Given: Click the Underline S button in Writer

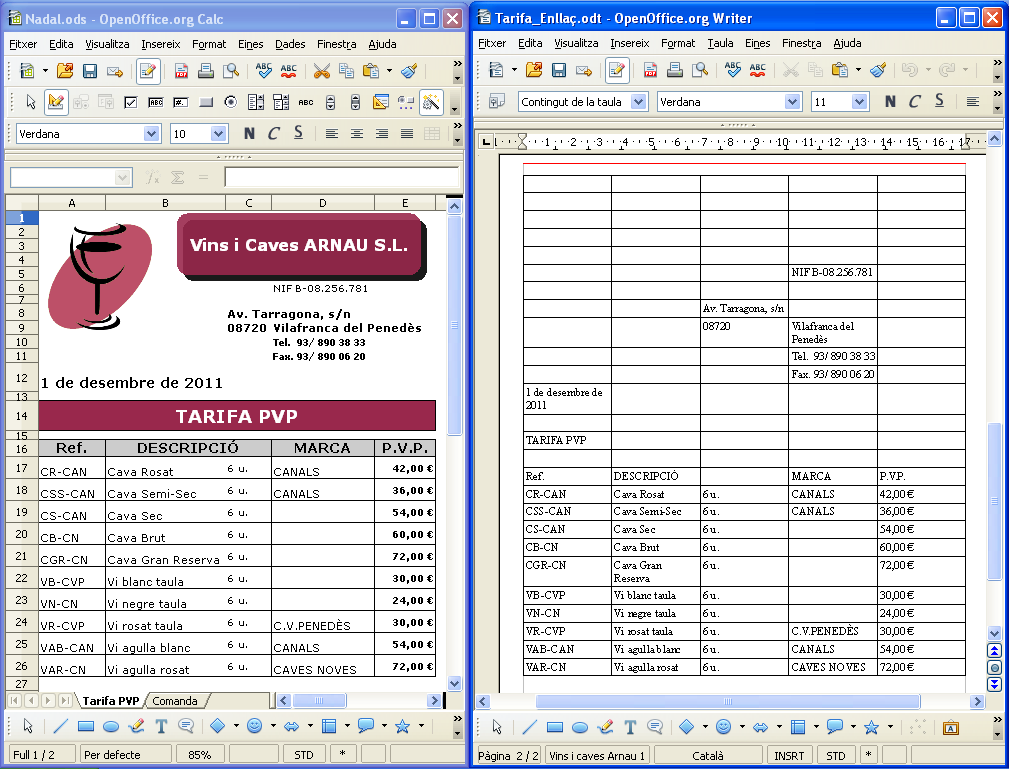Looking at the screenshot, I should 939,102.
